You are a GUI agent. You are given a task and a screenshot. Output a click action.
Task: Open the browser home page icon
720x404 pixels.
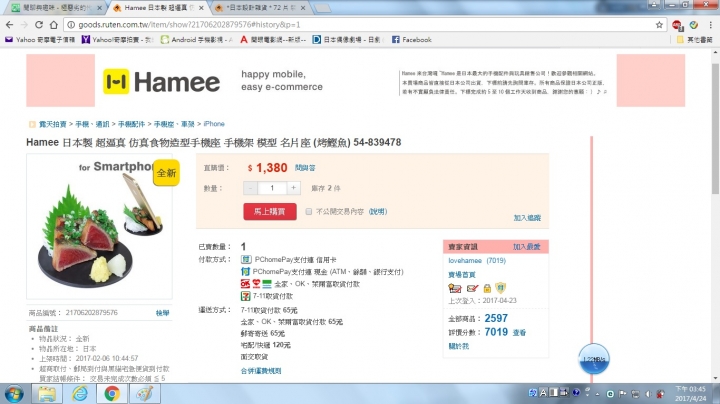click(54, 25)
